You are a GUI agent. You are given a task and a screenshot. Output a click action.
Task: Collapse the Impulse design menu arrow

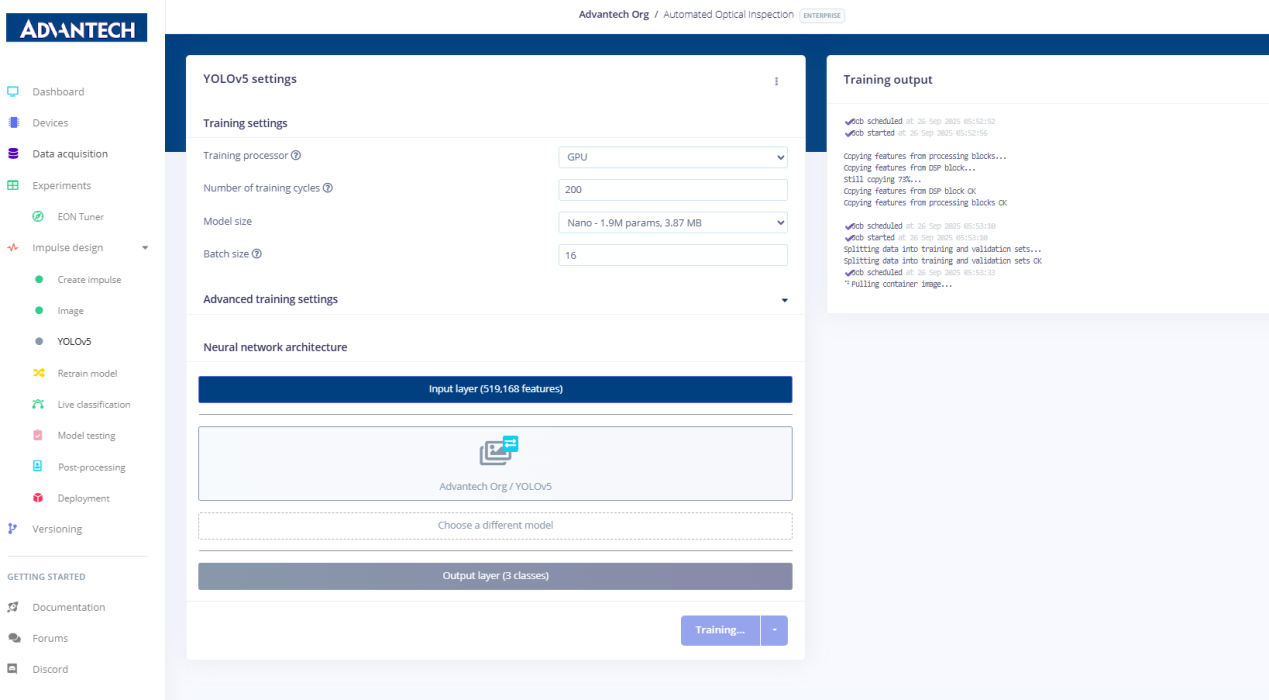145,248
